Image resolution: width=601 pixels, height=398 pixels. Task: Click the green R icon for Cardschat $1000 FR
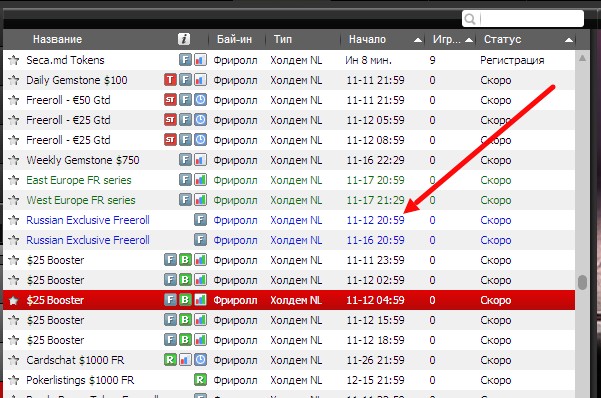coord(170,360)
